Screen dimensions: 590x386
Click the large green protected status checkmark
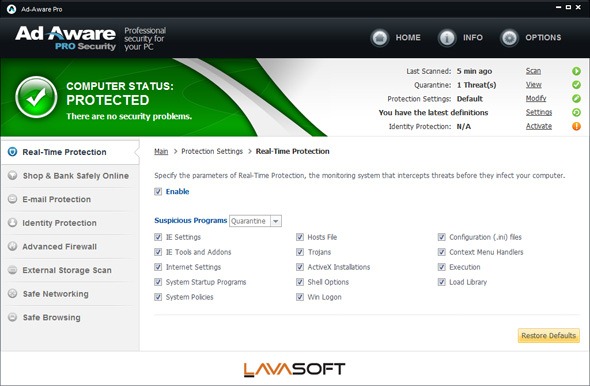(36, 97)
